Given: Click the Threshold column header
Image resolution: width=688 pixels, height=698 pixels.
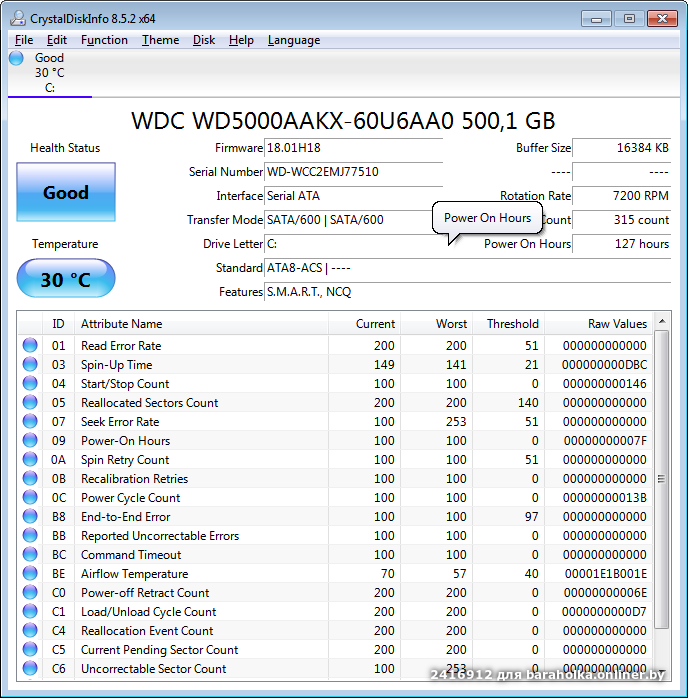Looking at the screenshot, I should 508,324.
